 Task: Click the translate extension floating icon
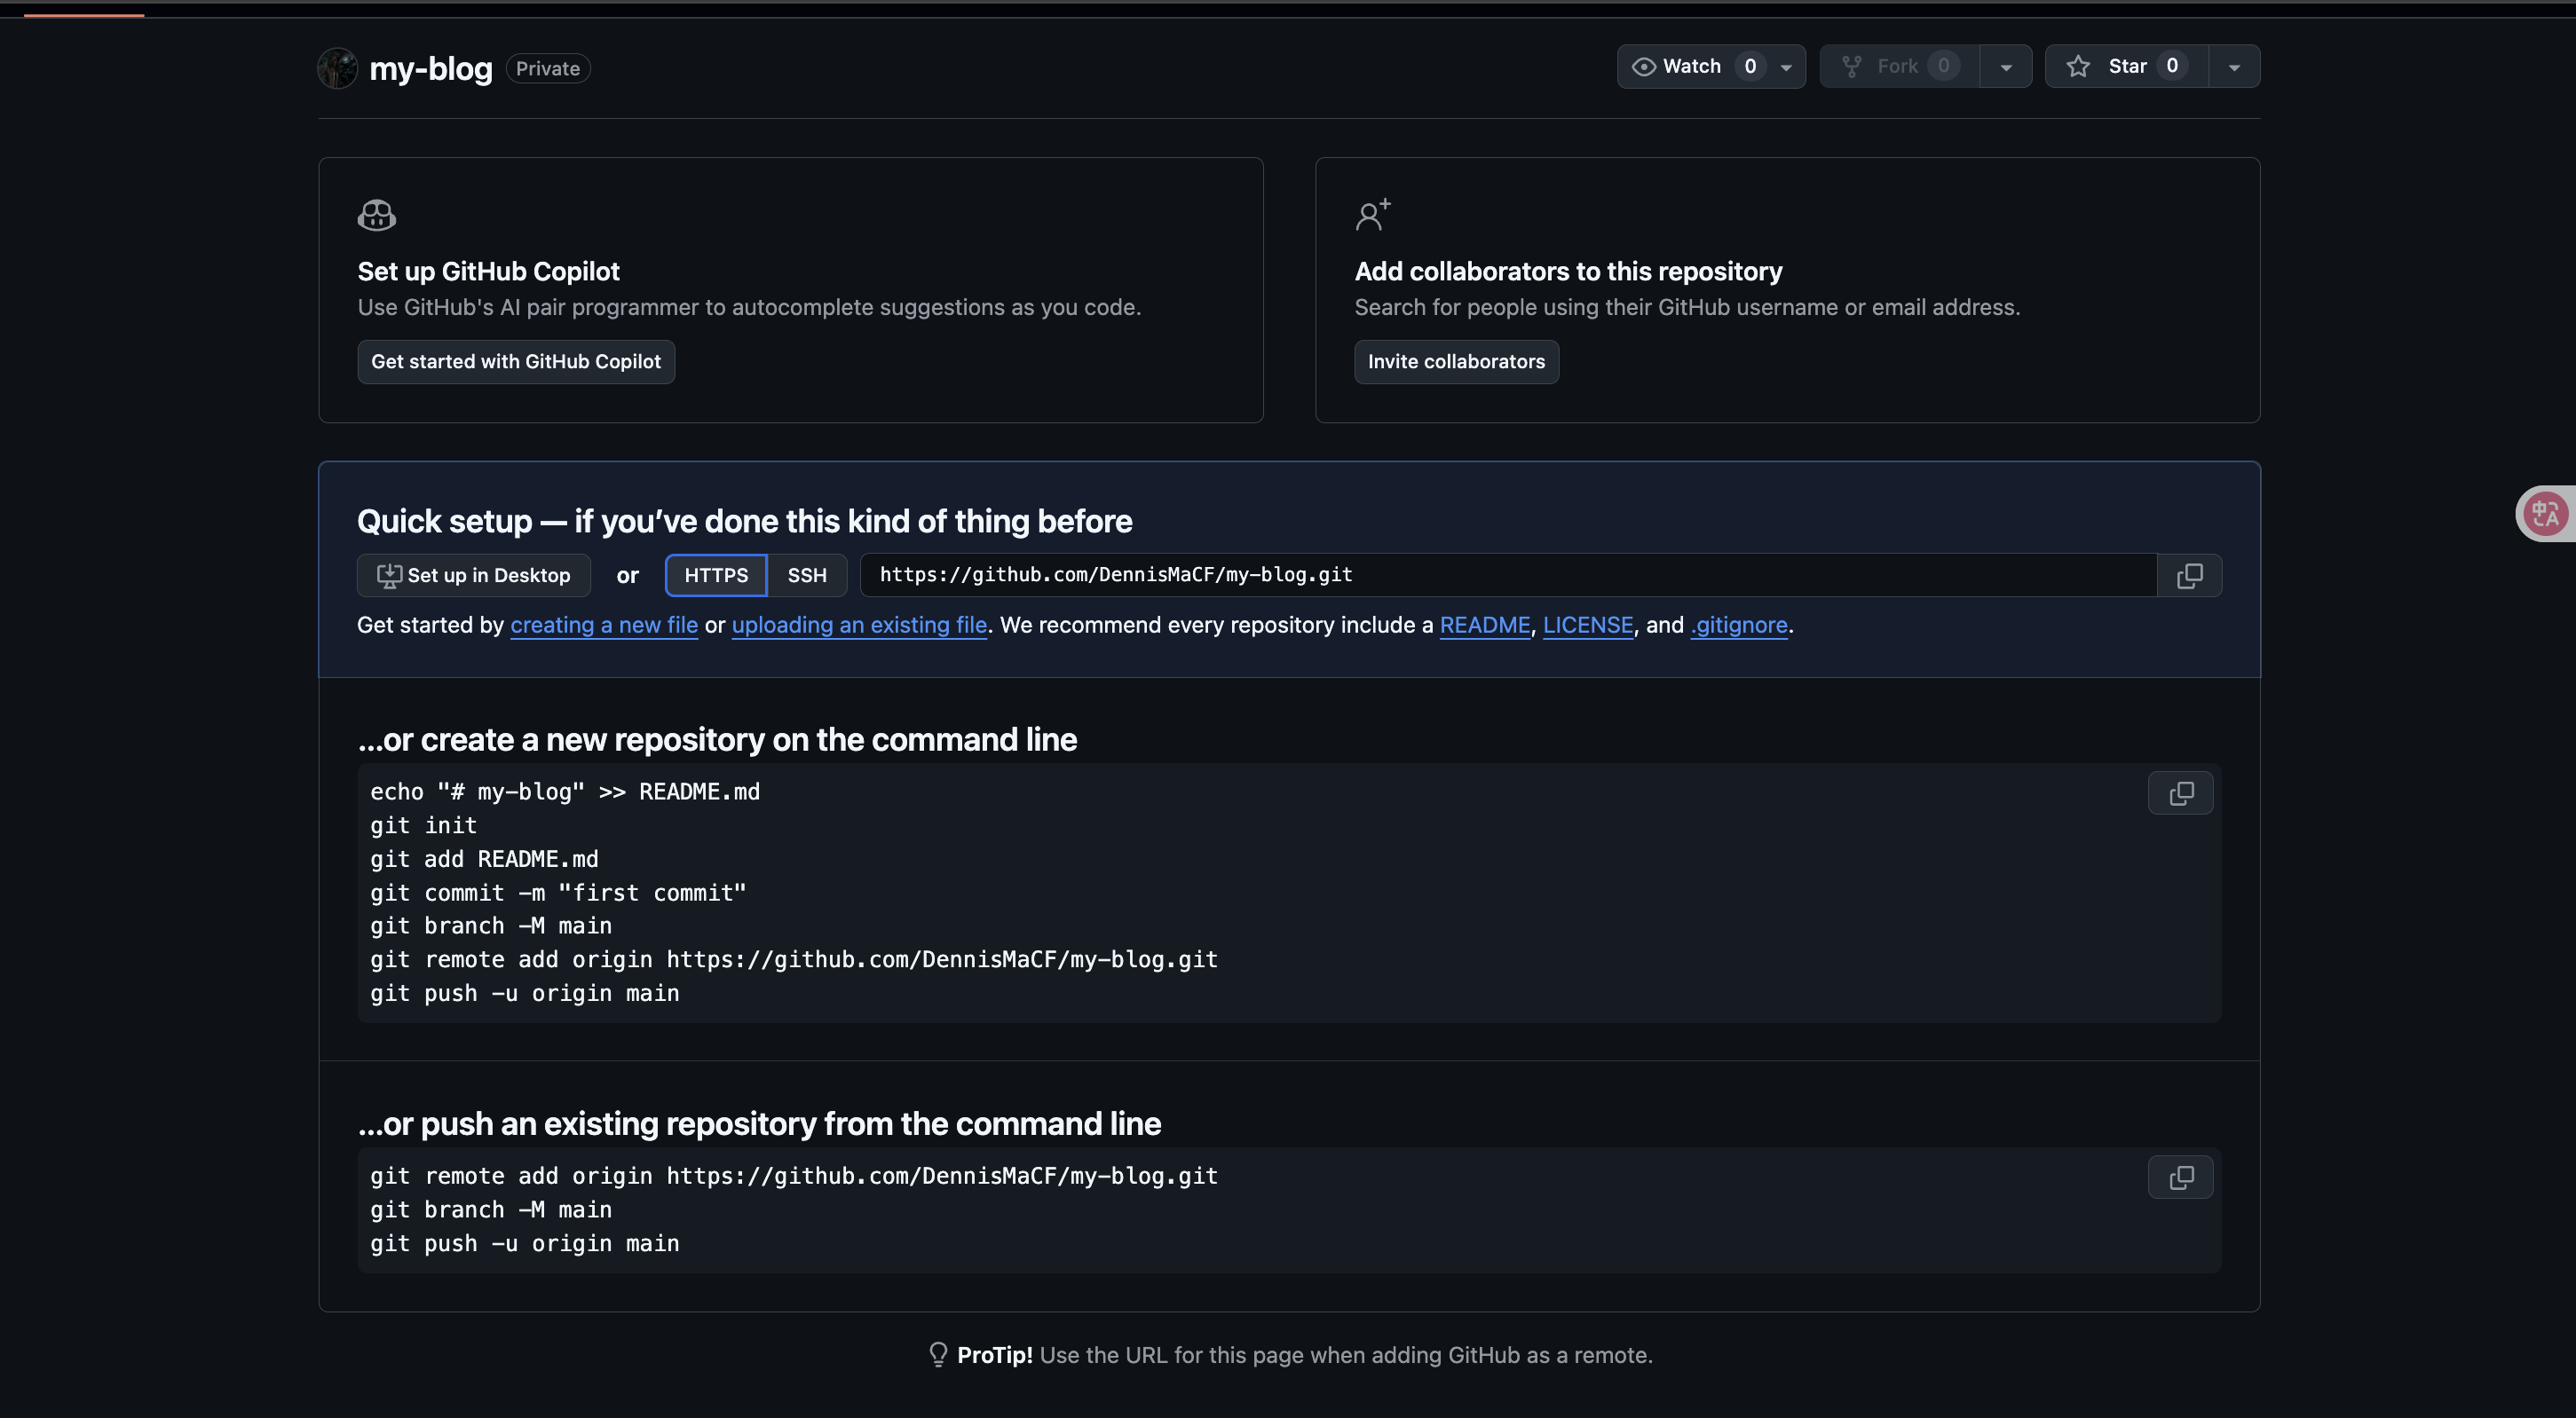point(2545,514)
